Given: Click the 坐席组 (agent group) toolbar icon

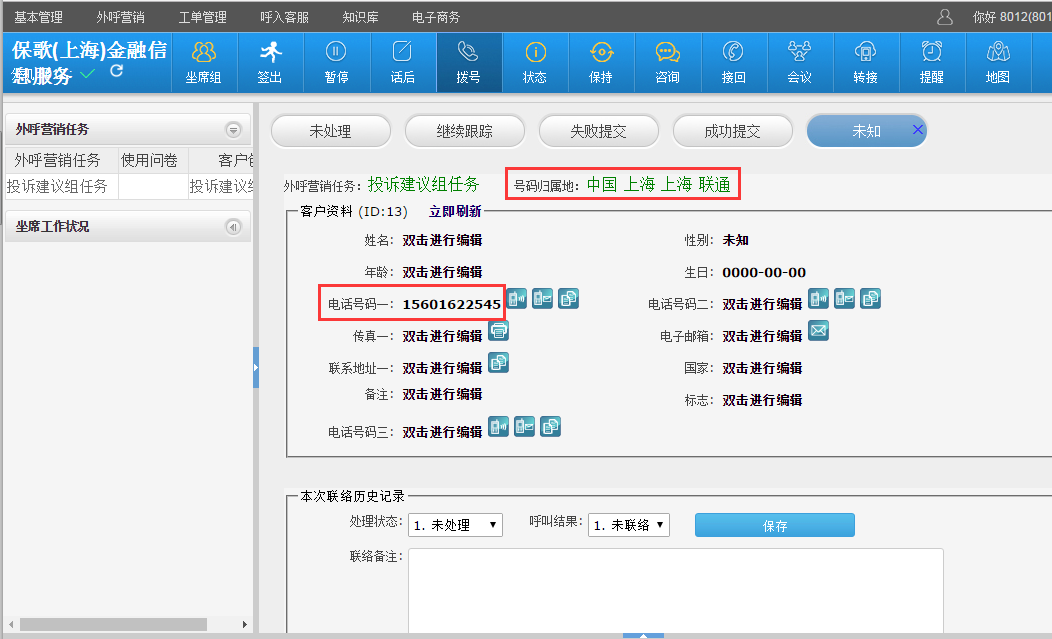Looking at the screenshot, I should pos(203,62).
